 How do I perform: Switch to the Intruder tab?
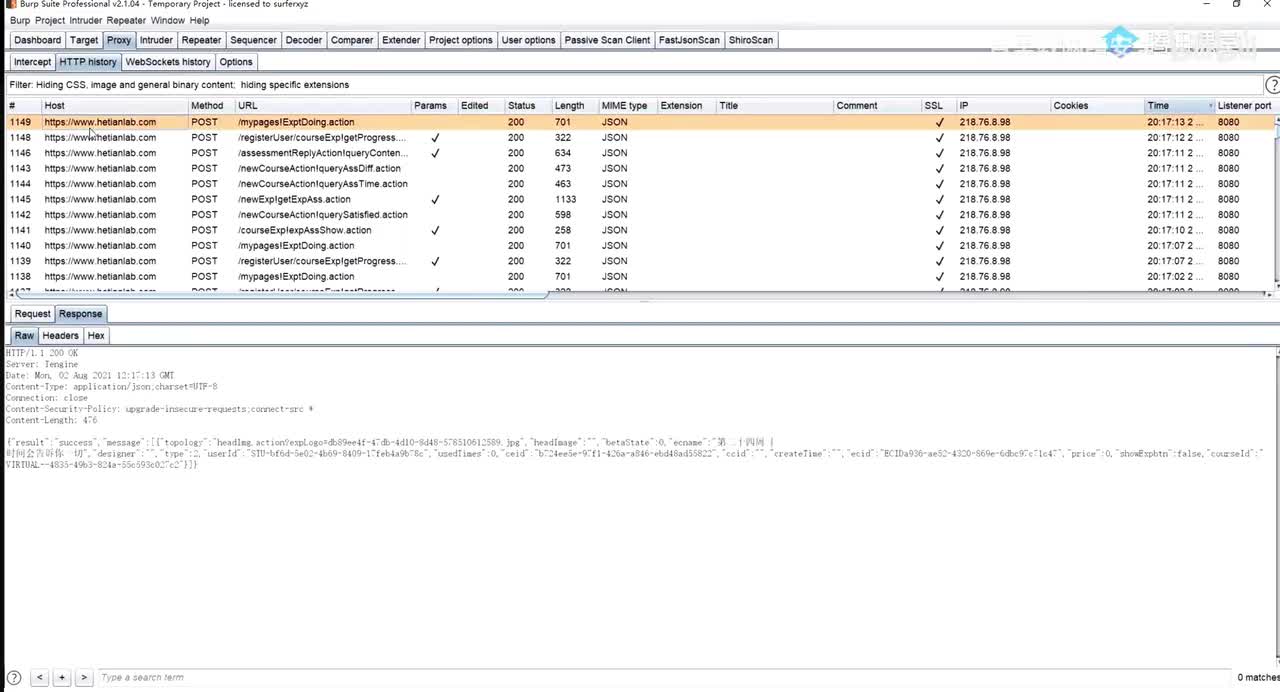pyautogui.click(x=156, y=40)
